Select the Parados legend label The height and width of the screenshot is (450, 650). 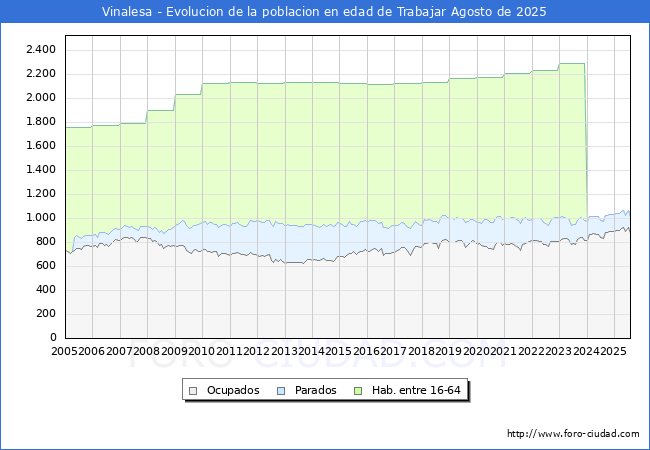click(315, 390)
